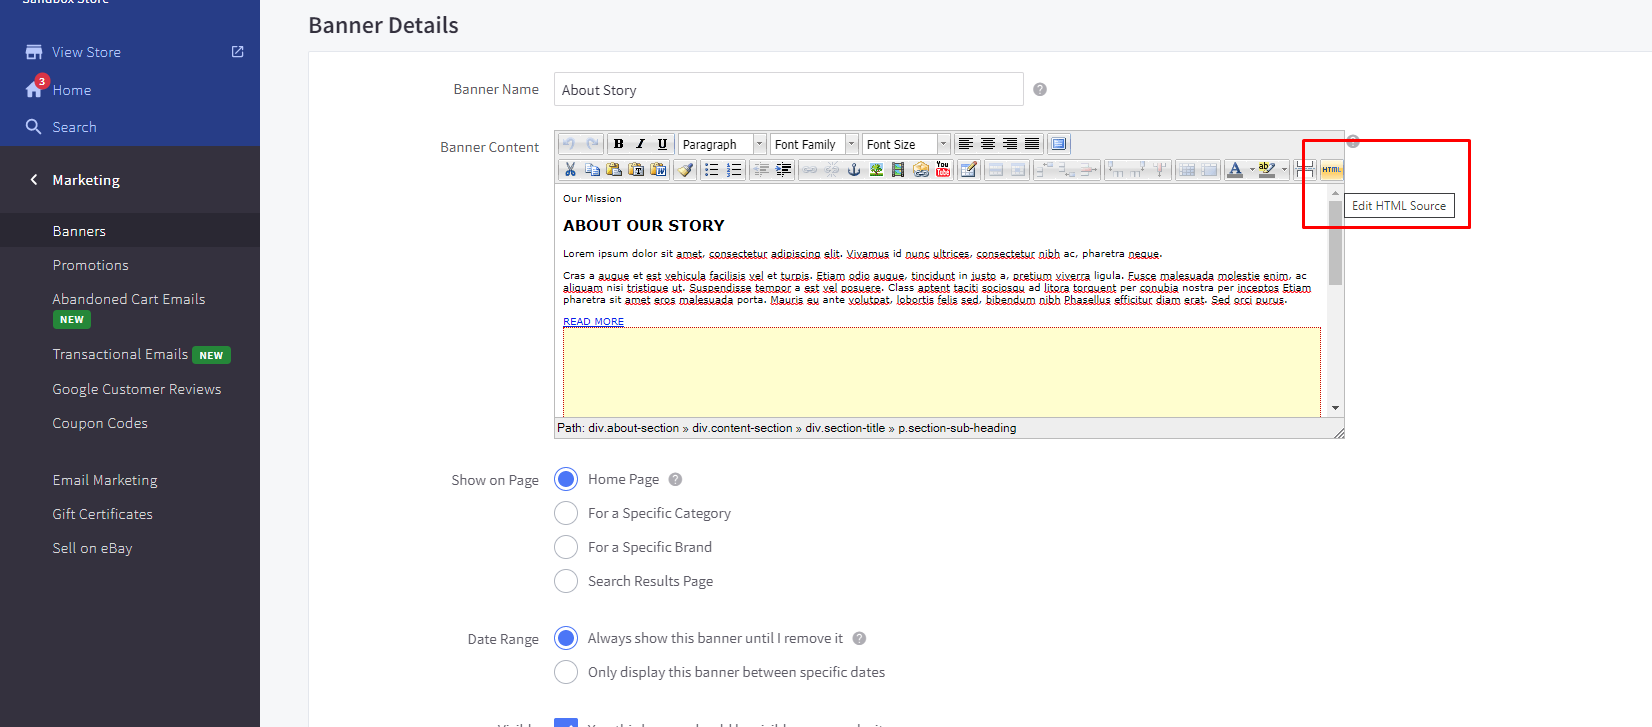Open Abandoned Cart Emails

click(129, 299)
